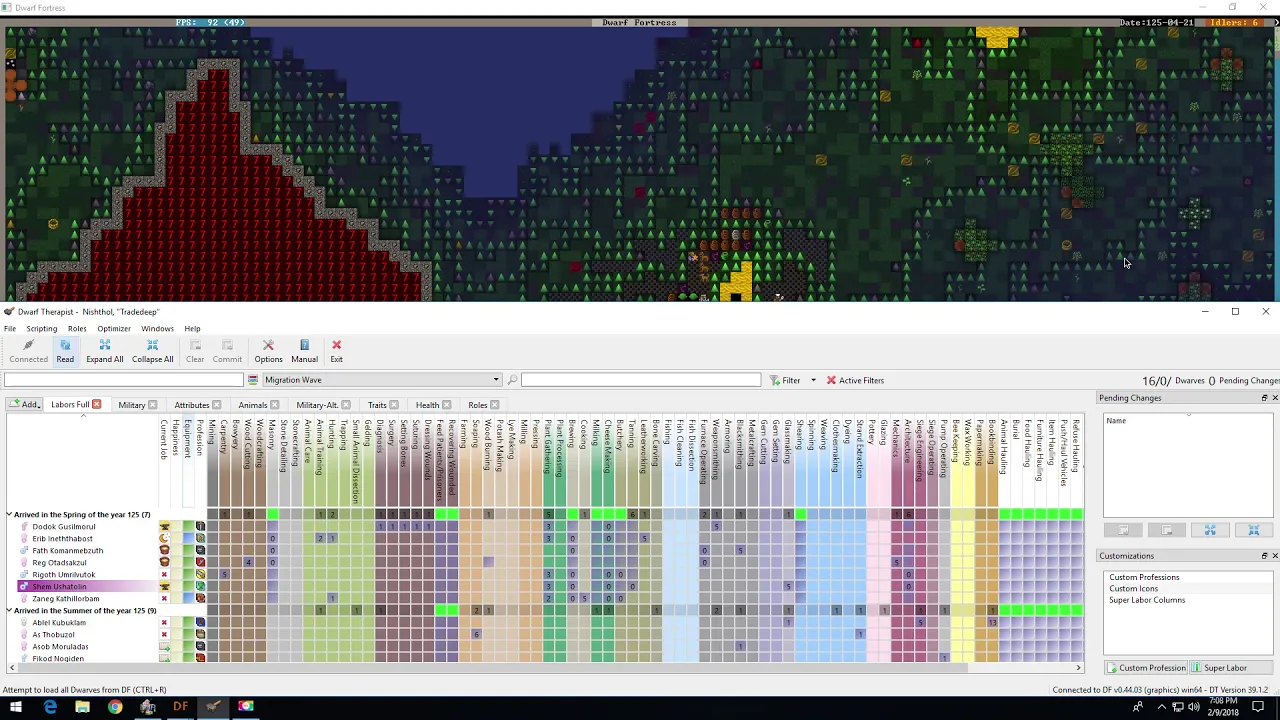Click the magnifier icon by the filter field

[x=512, y=380]
